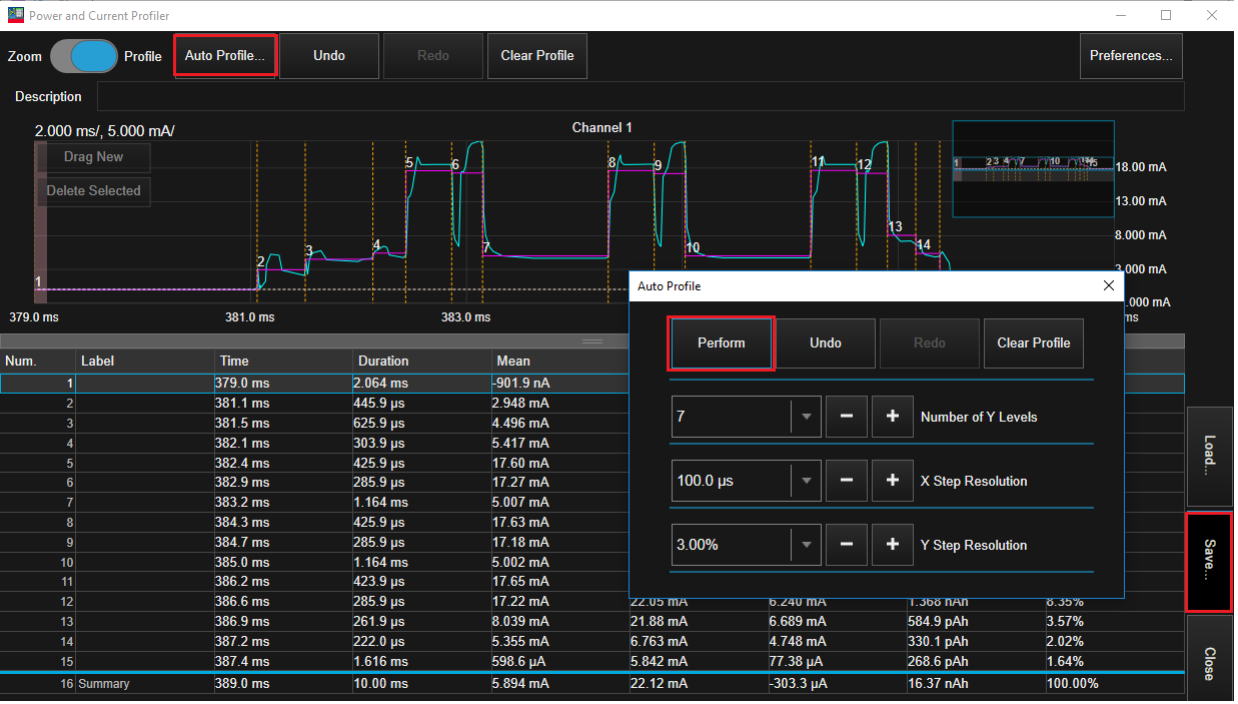This screenshot has width=1238, height=704.
Task: Select the waveform overview thumbnail
Action: (x=1033, y=168)
